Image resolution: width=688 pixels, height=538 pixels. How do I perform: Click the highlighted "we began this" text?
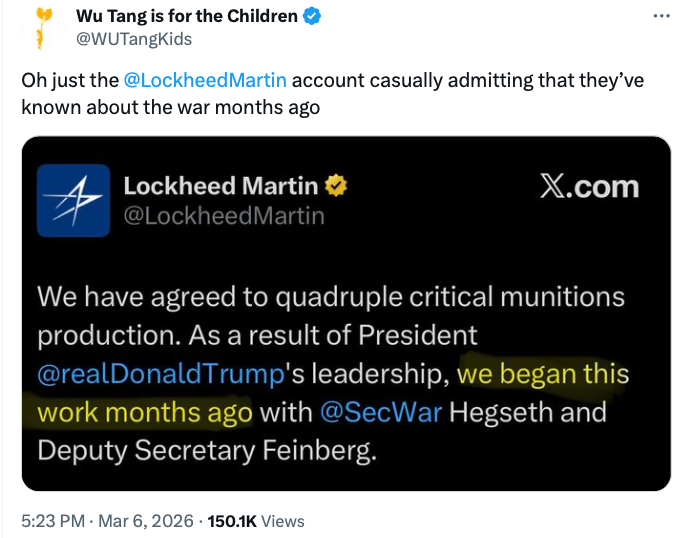(x=543, y=375)
